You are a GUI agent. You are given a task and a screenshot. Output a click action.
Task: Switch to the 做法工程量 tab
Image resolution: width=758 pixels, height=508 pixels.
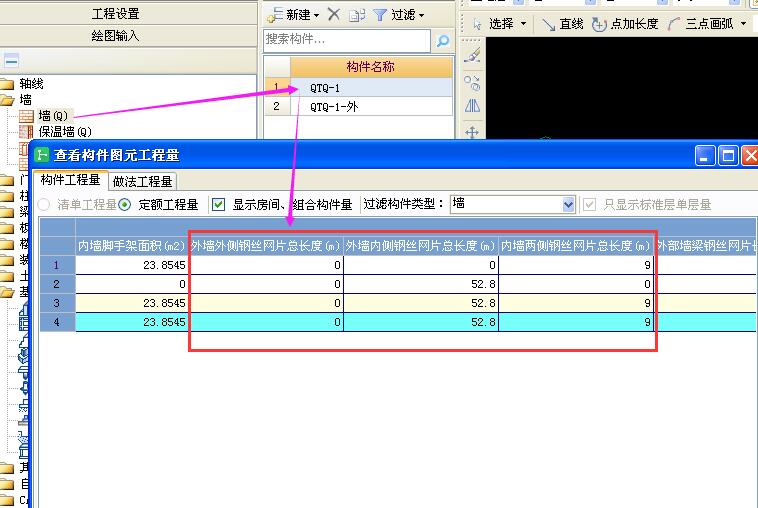point(143,182)
